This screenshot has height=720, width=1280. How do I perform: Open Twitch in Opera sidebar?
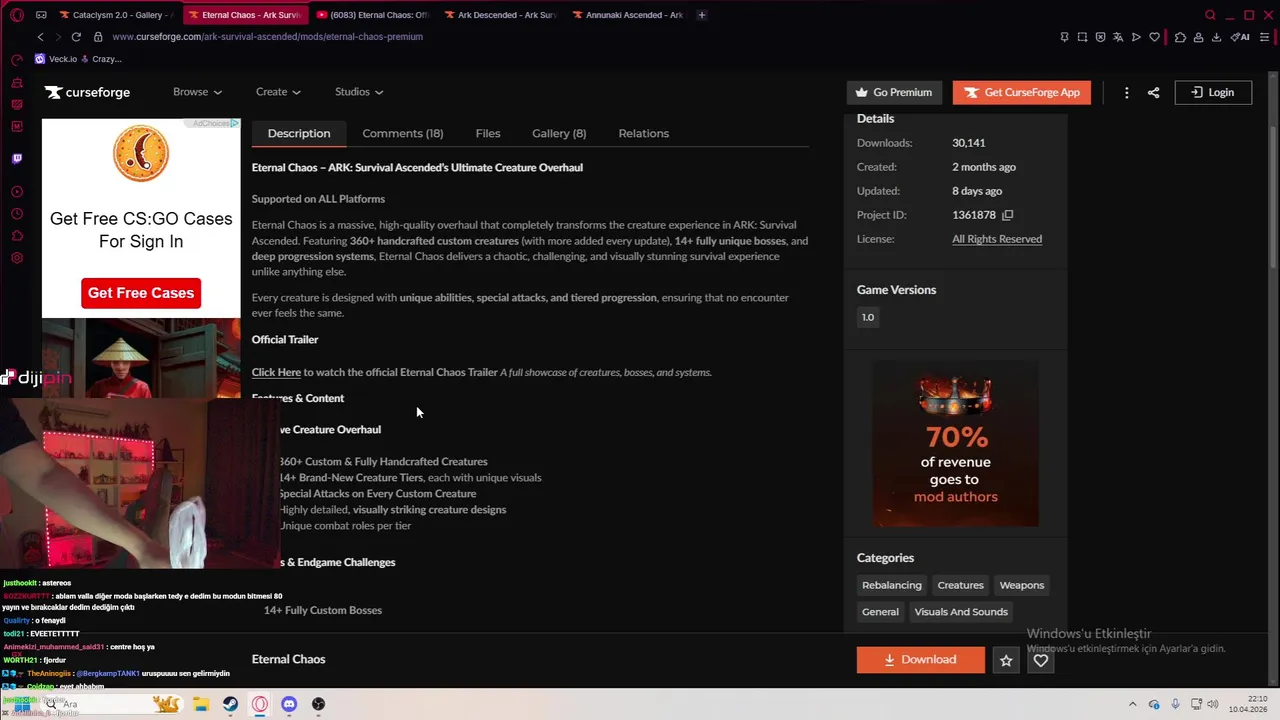pyautogui.click(x=17, y=159)
